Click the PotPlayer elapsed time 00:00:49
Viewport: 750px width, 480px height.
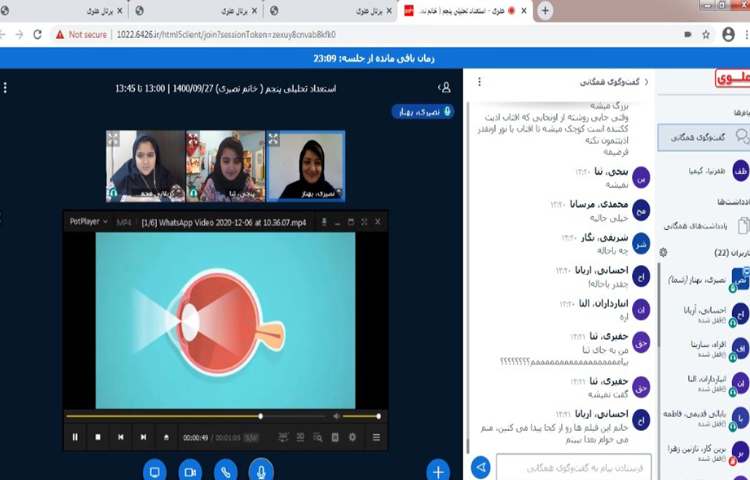(195, 437)
